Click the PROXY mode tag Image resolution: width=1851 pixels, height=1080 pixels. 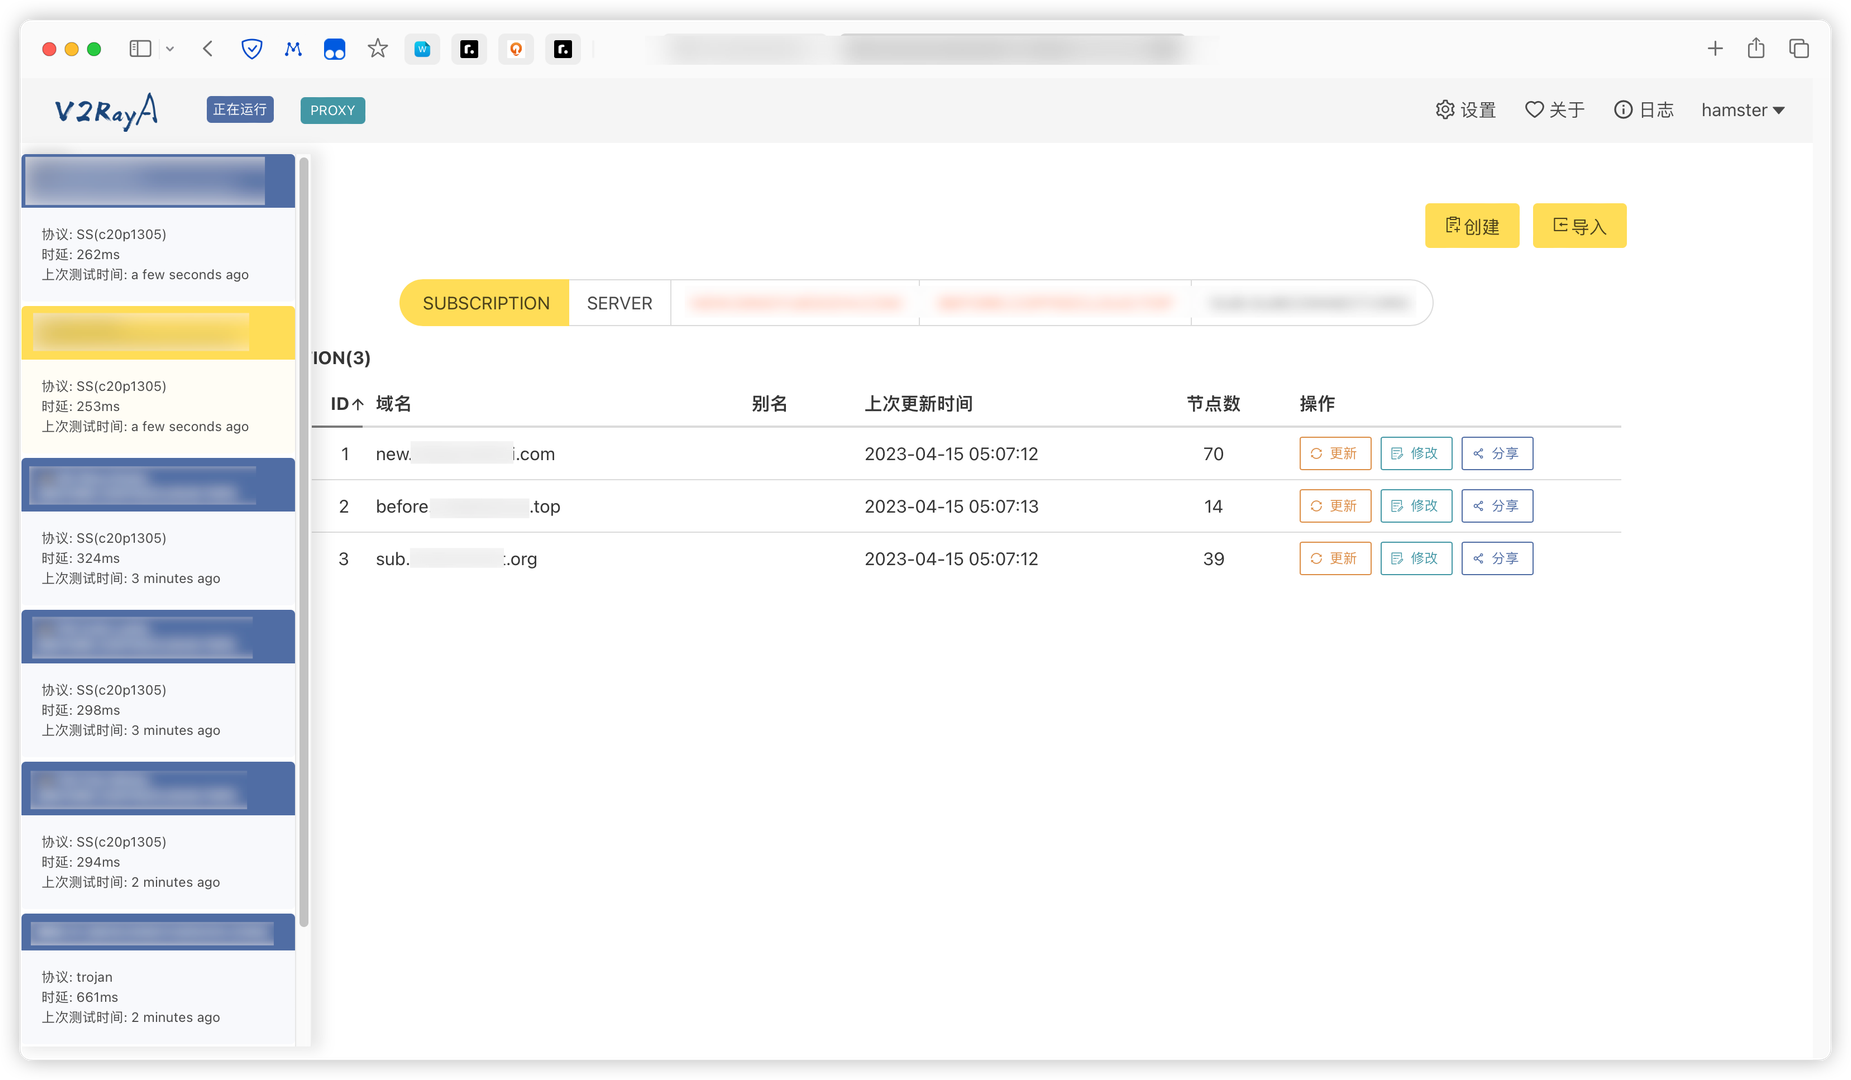coord(332,110)
